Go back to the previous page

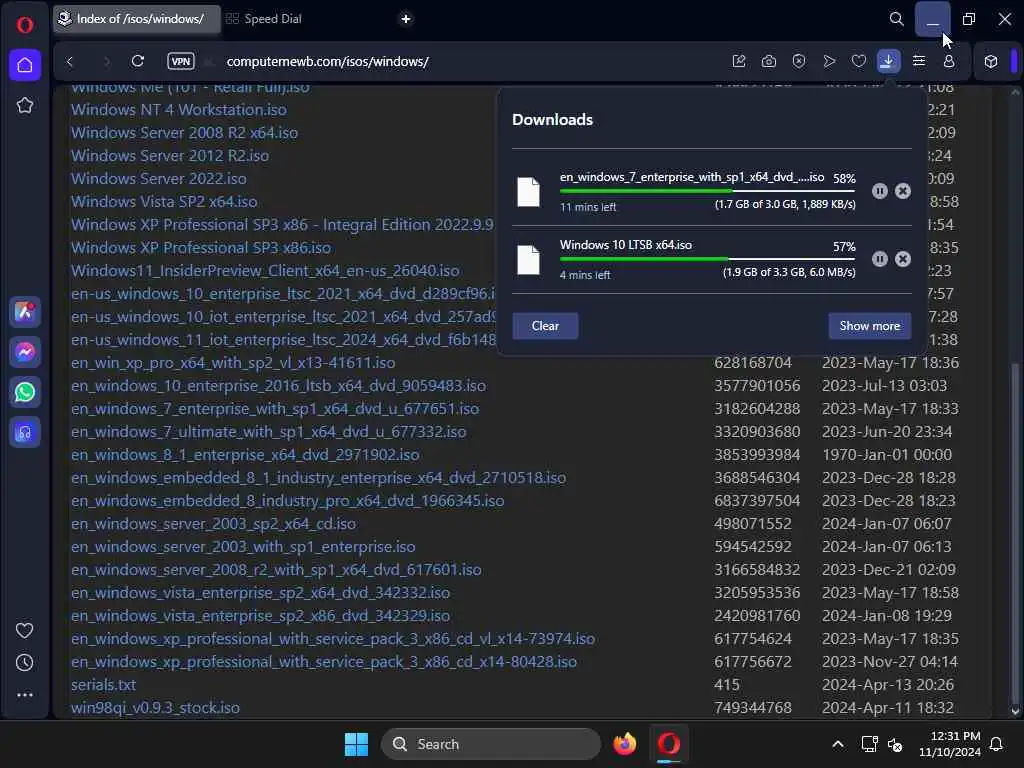click(x=70, y=61)
